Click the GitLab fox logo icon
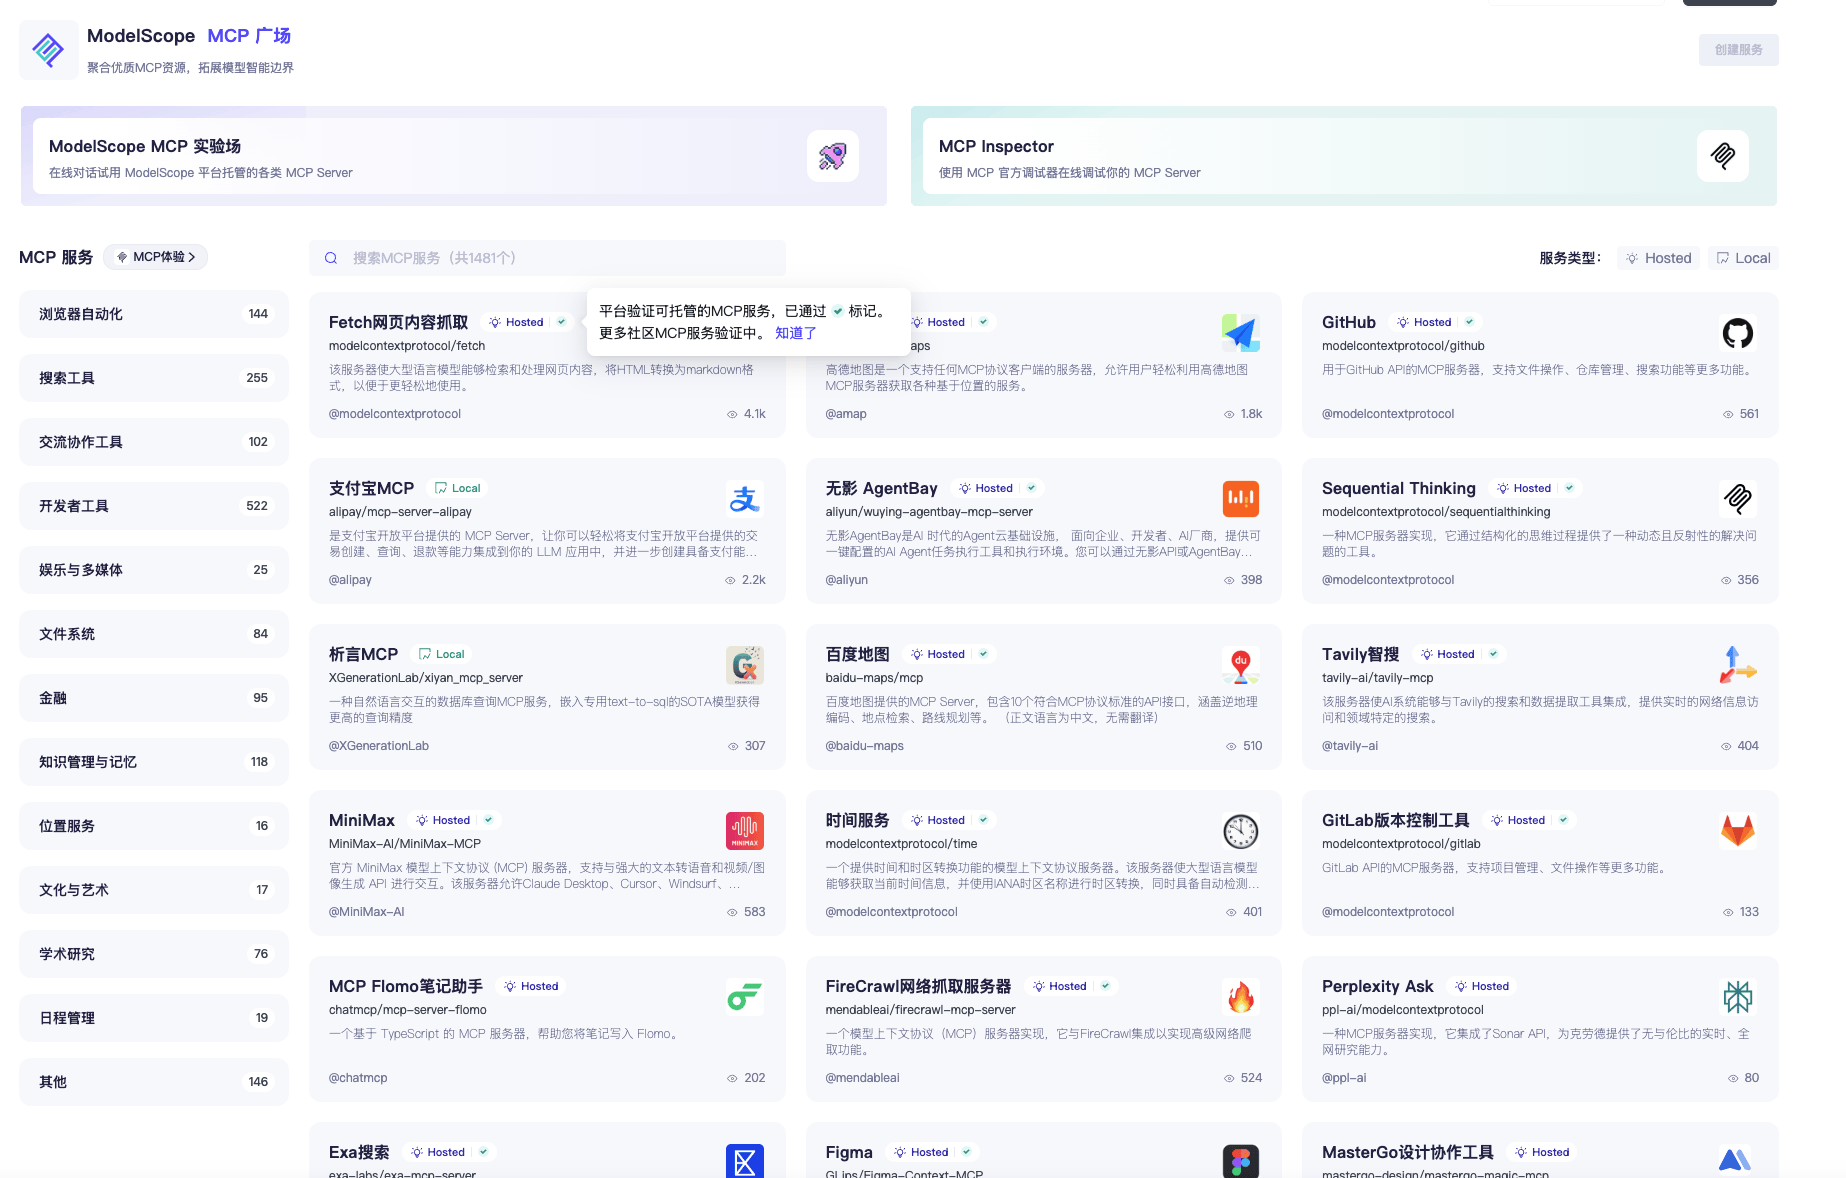1846x1178 pixels. click(1737, 831)
